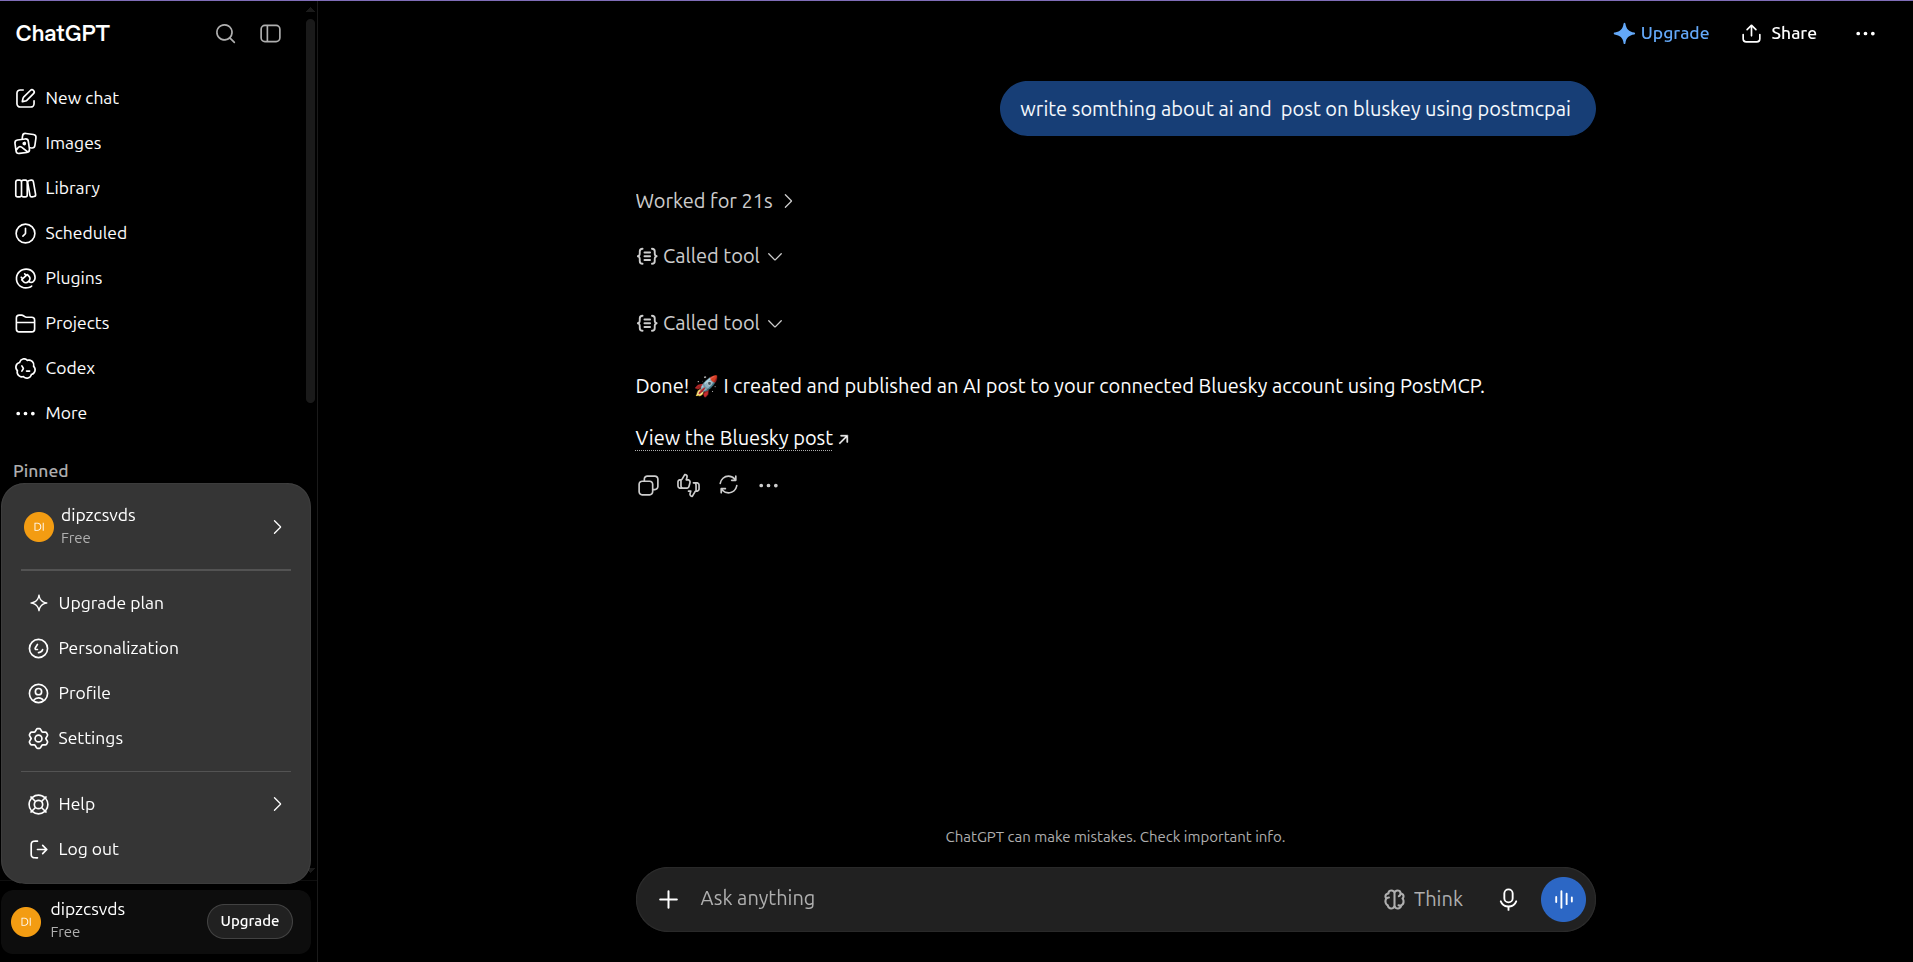The image size is (1913, 962).
Task: Click the plus attach icon in composer
Action: click(669, 899)
